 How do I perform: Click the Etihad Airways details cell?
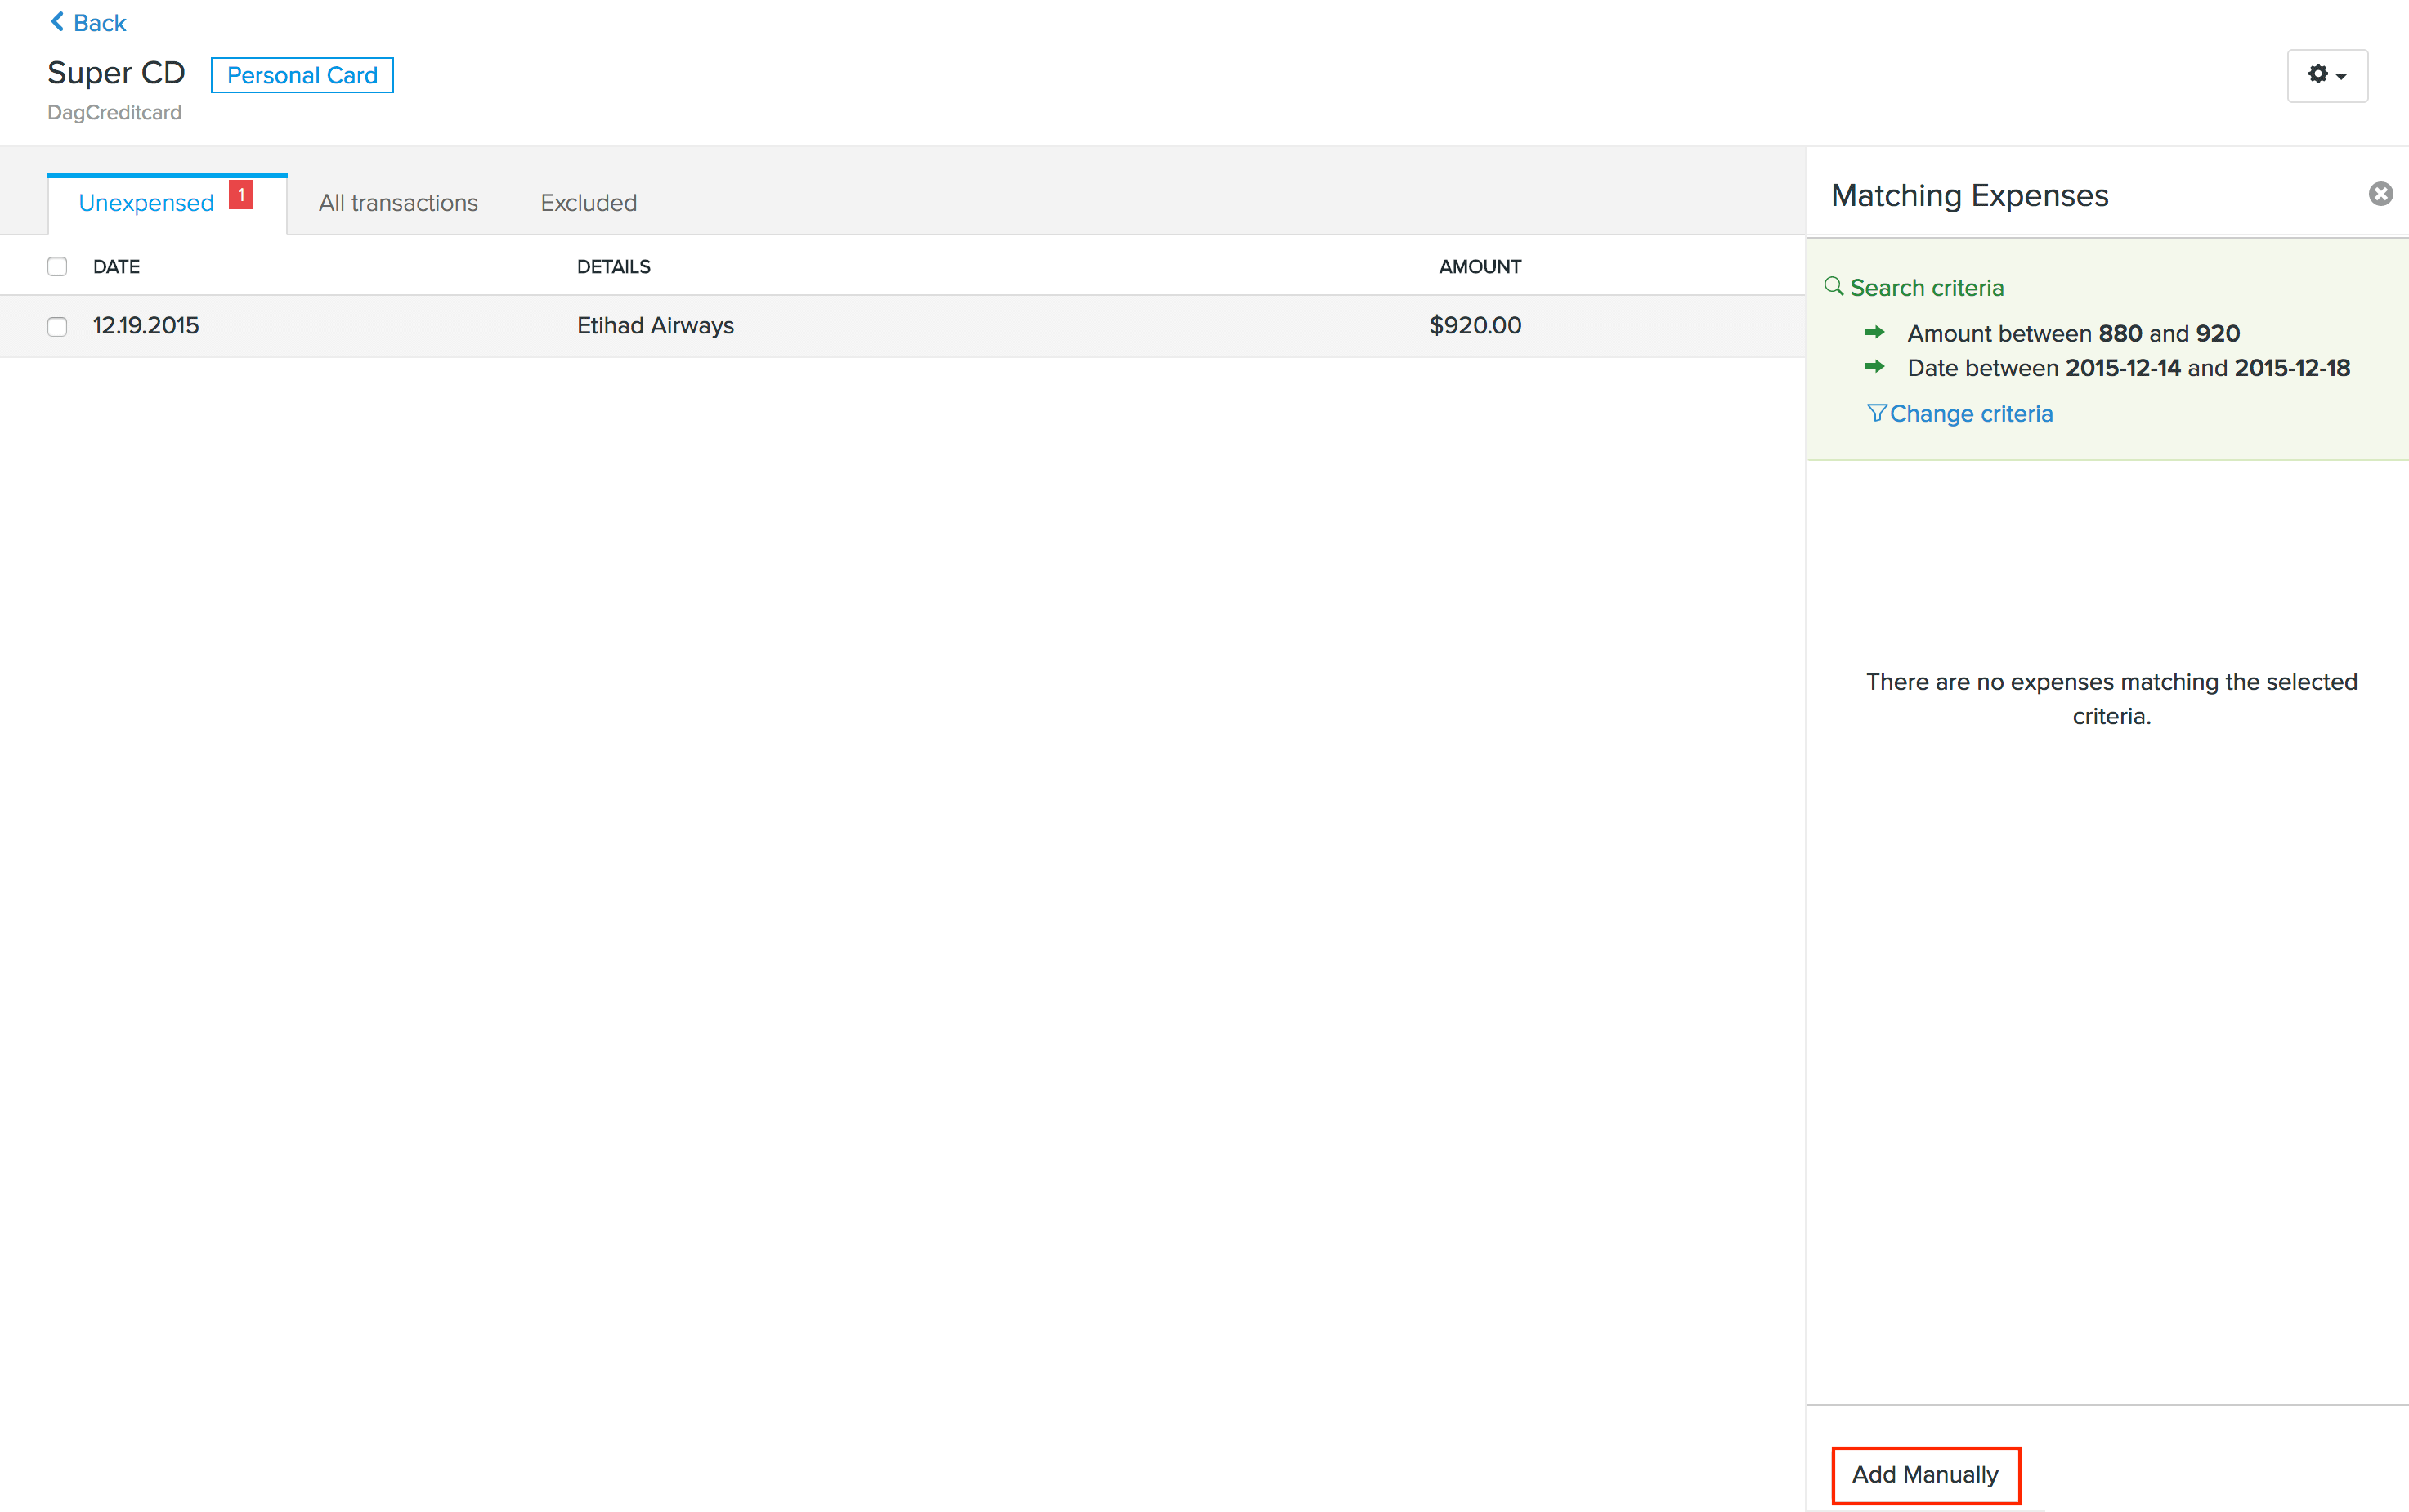click(655, 325)
